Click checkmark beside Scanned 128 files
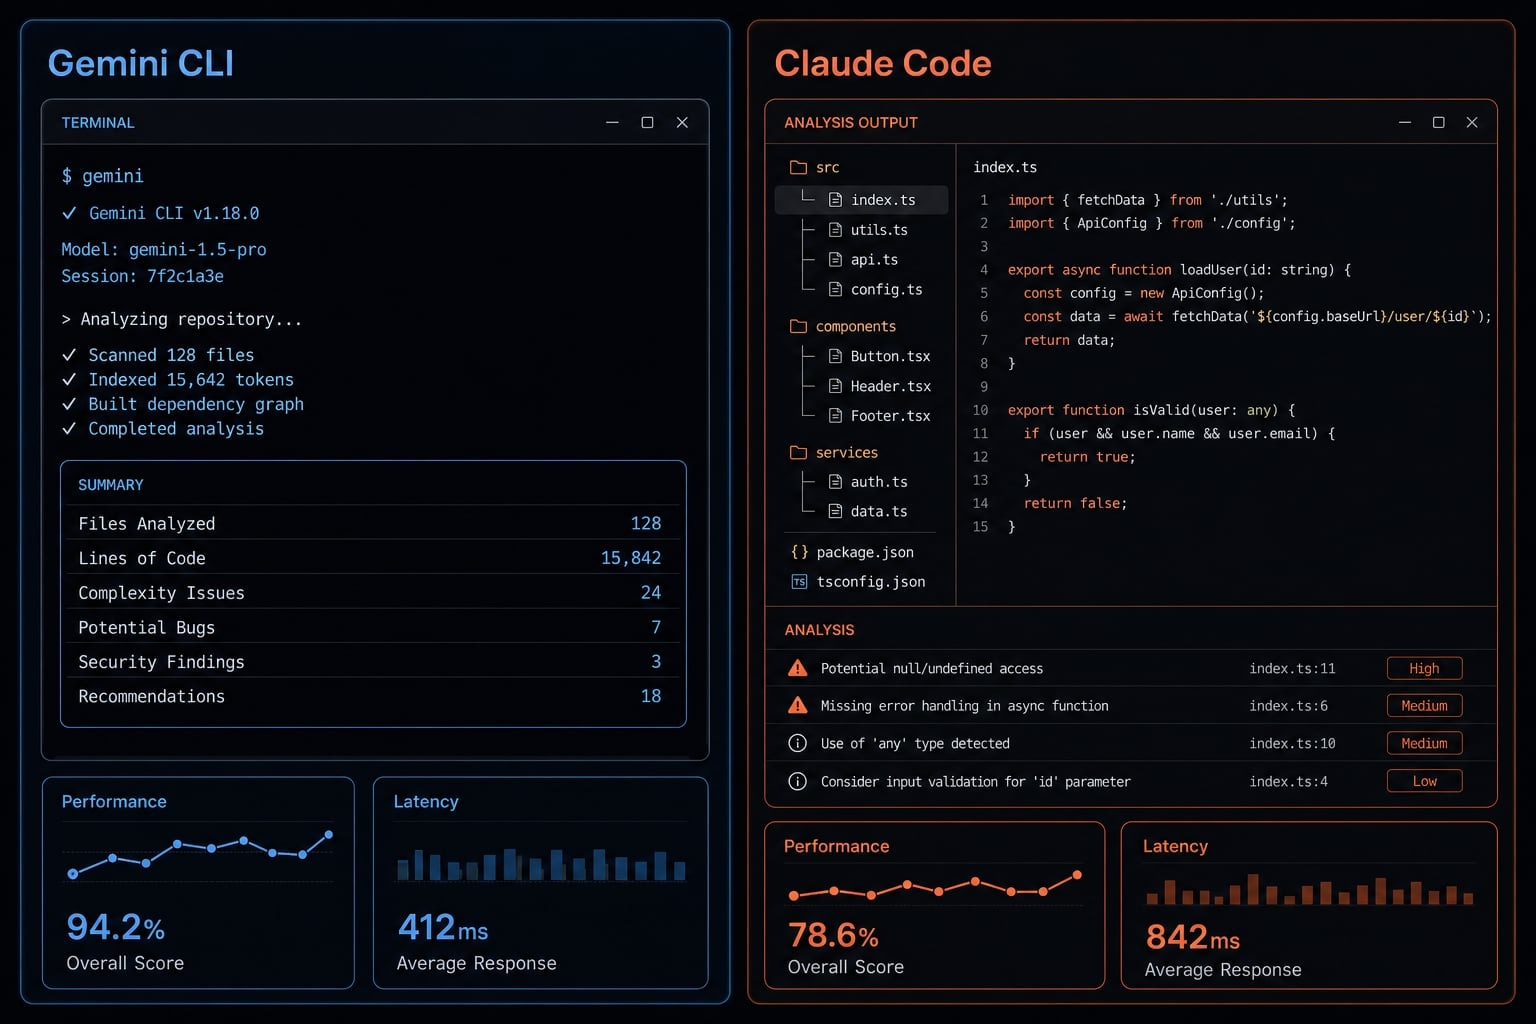The image size is (1536, 1024). [x=69, y=355]
